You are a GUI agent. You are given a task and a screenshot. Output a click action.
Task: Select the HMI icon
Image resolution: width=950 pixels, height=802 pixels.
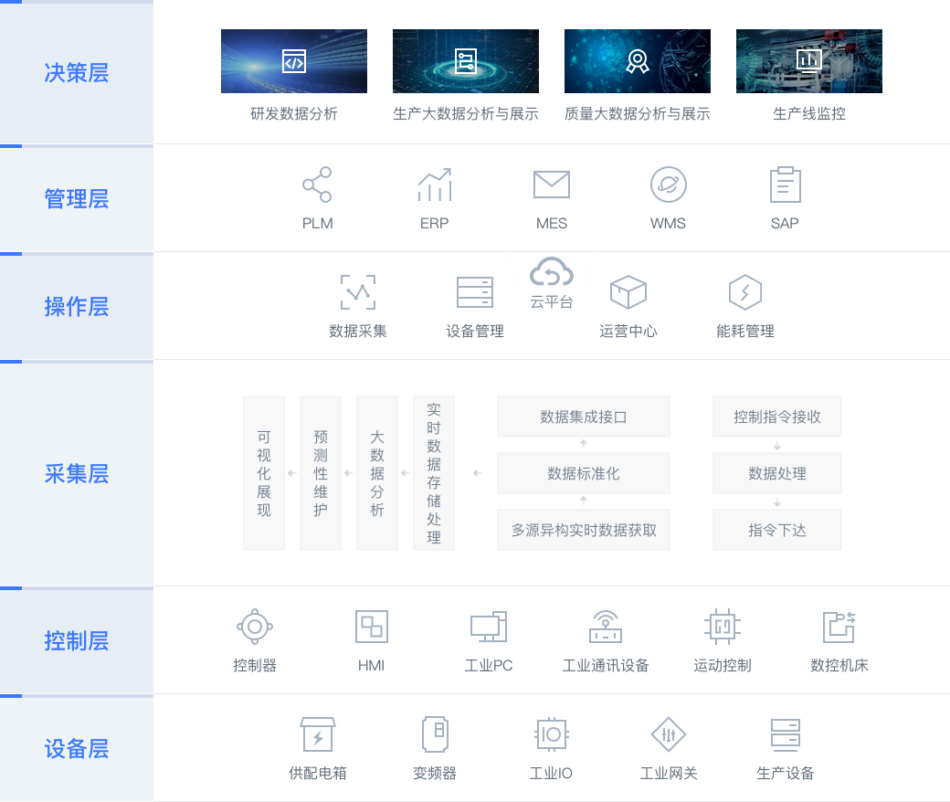click(371, 626)
